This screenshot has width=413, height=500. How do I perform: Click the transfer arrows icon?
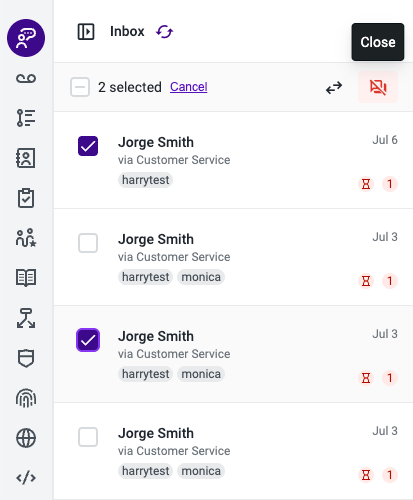(x=334, y=87)
